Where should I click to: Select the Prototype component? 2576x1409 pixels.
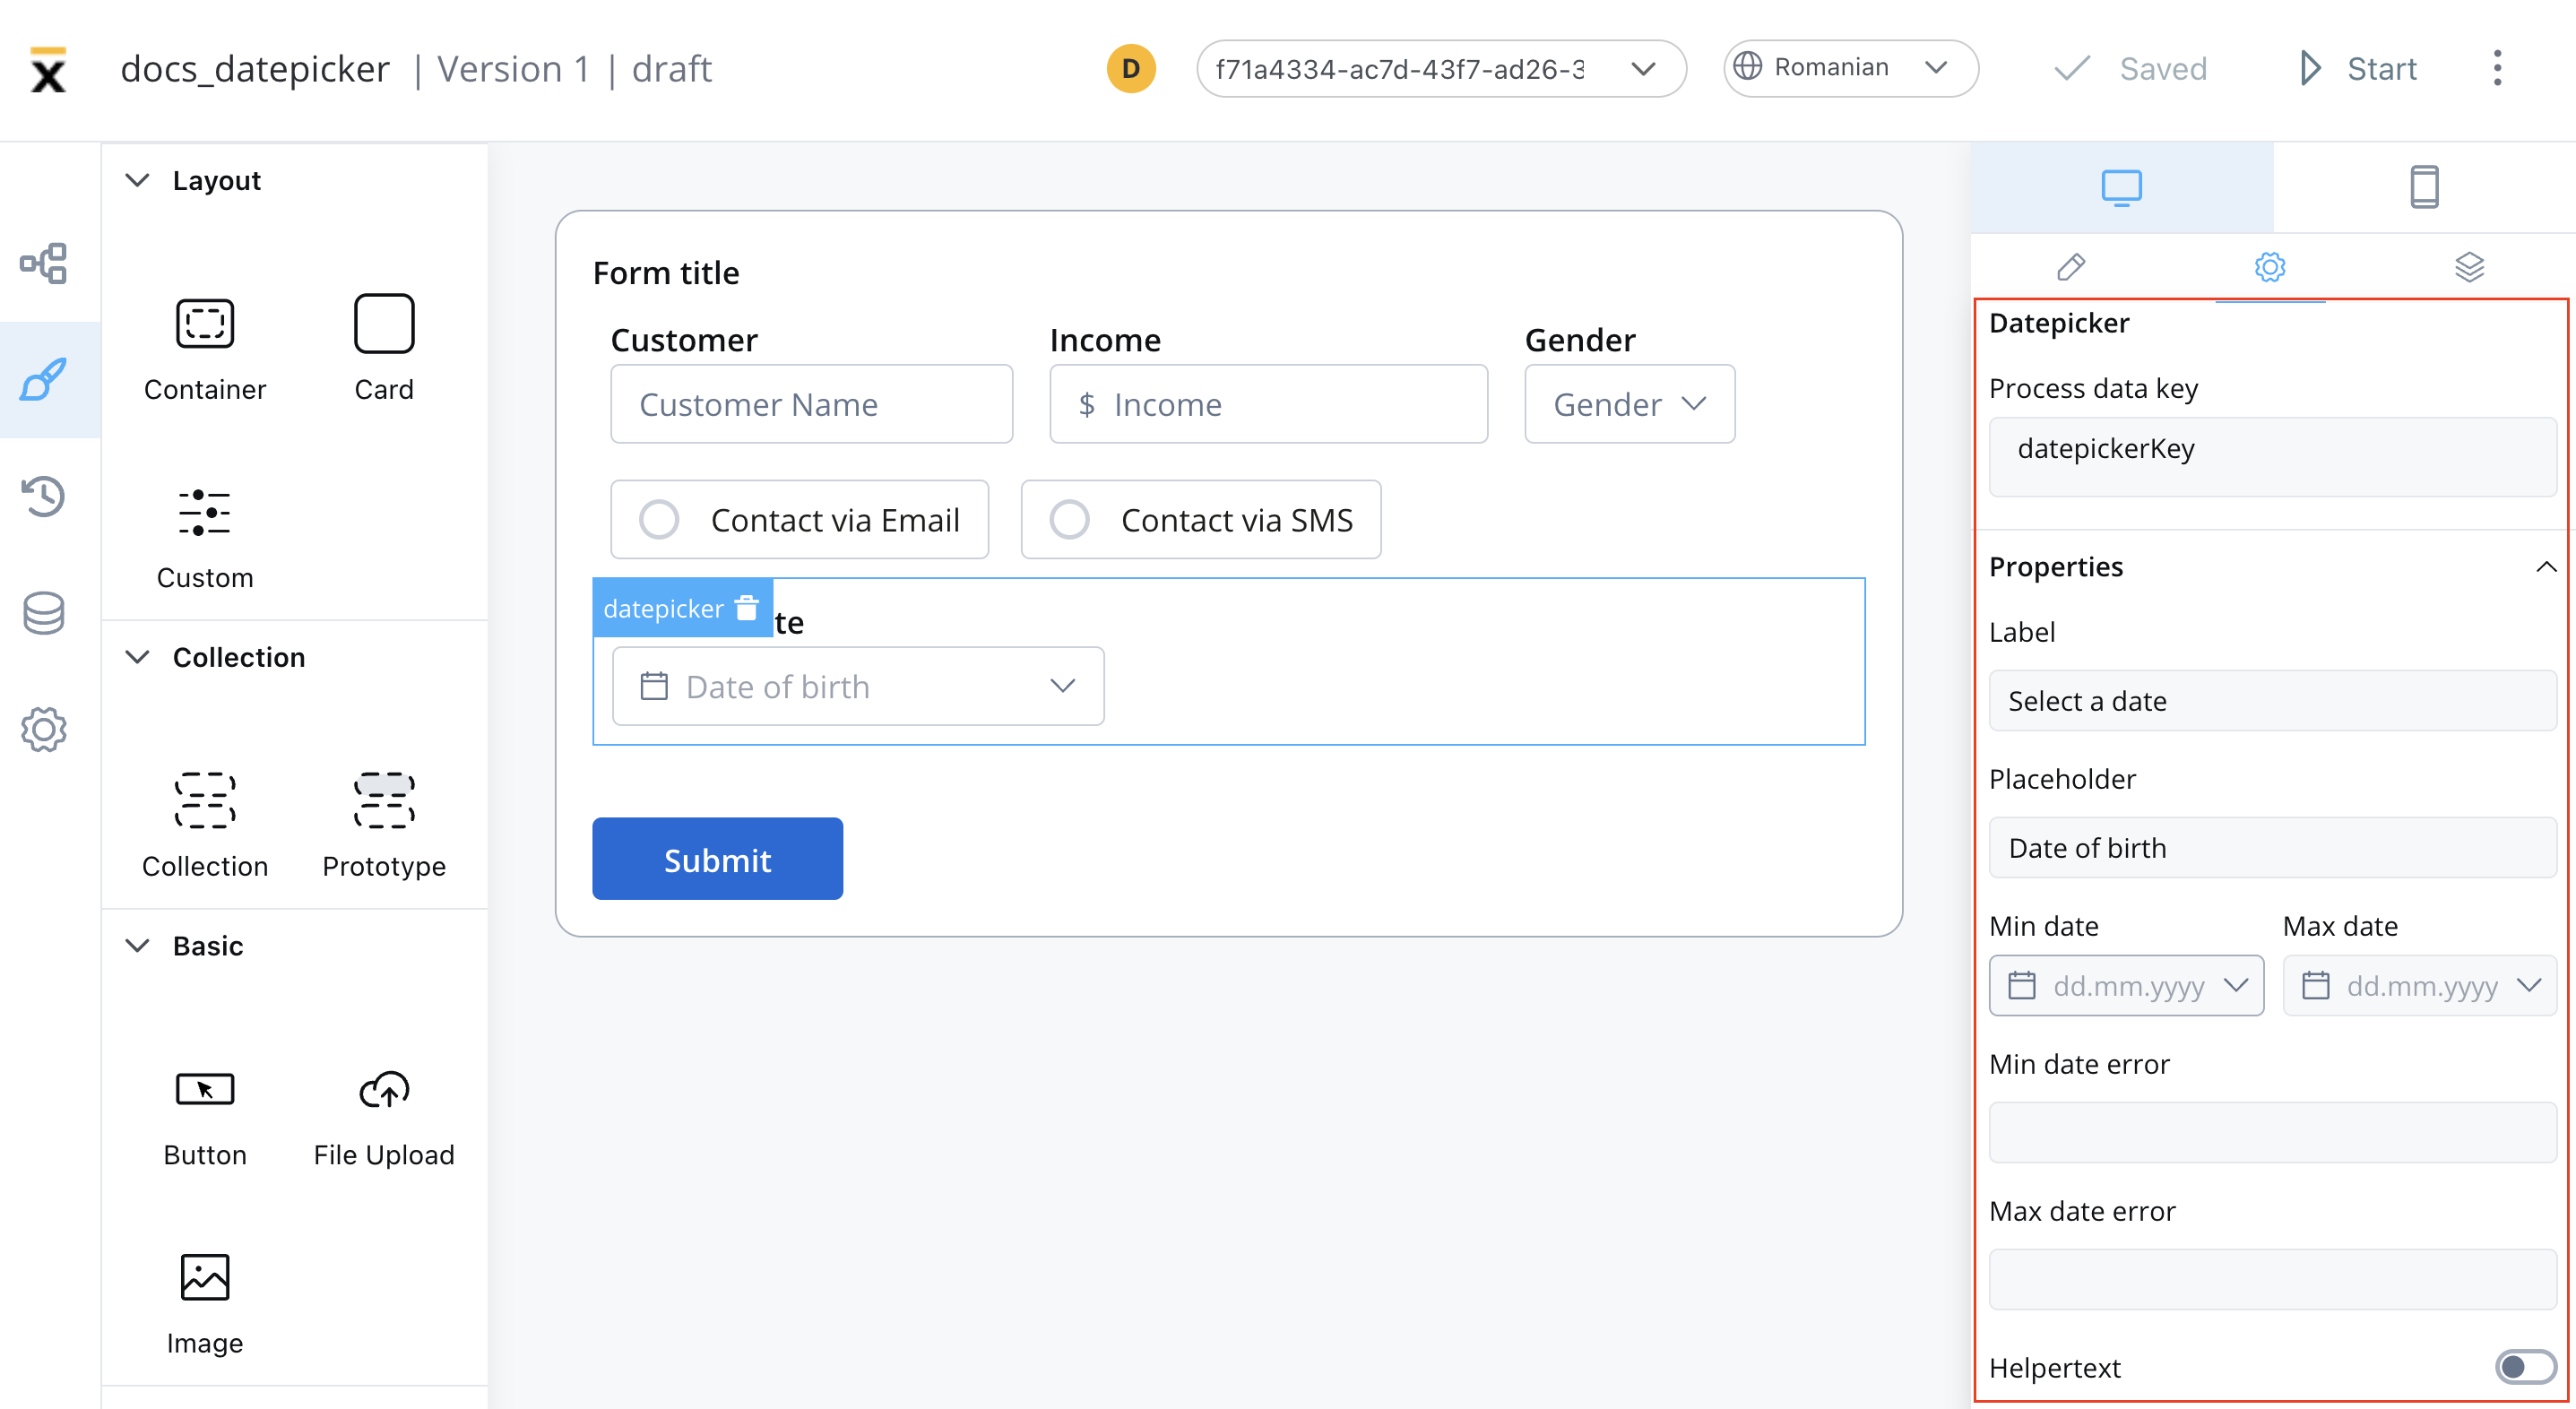coord(384,826)
